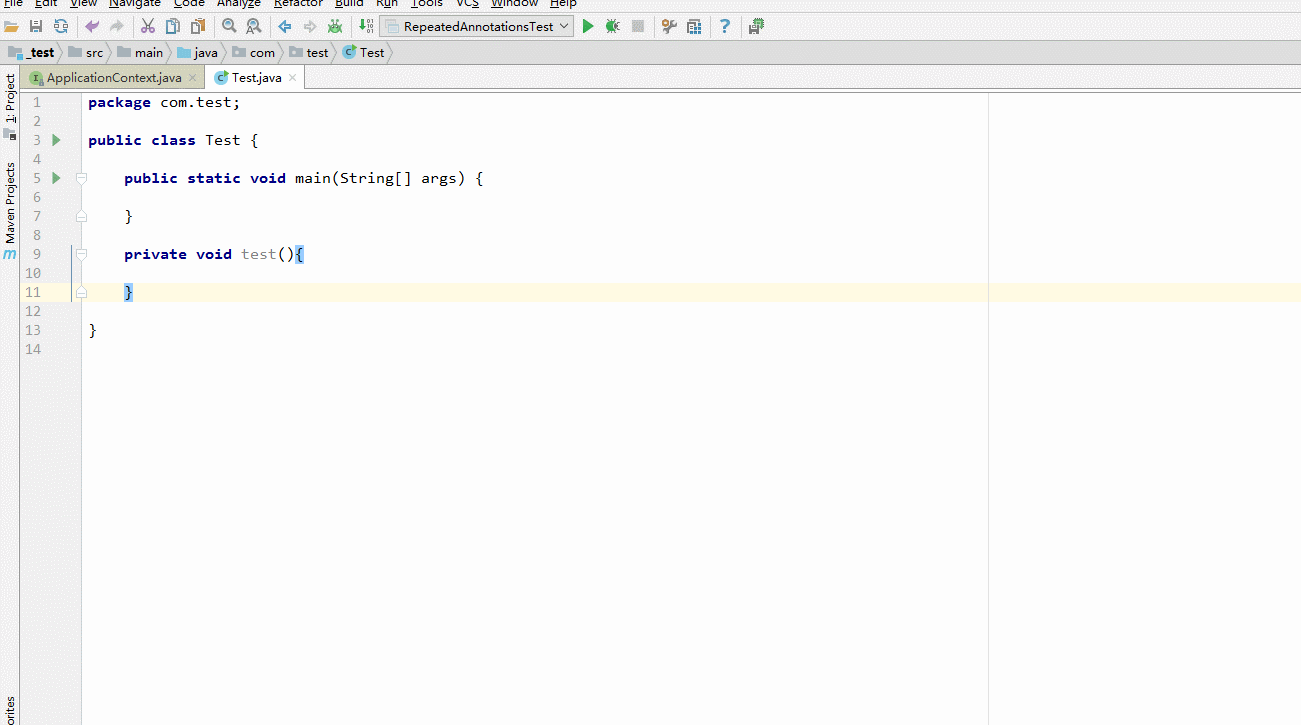Close the Test.java editor tab

(x=292, y=78)
